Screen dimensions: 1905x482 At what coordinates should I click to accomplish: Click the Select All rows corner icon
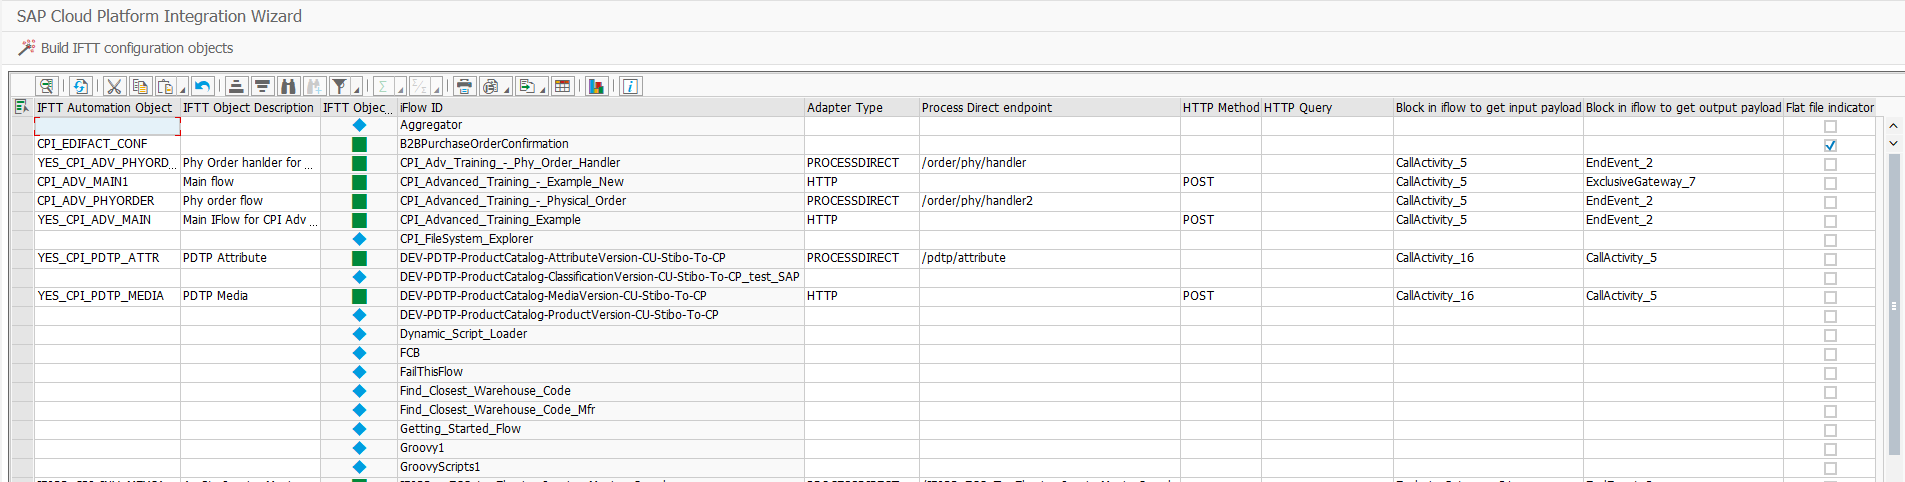coord(22,107)
